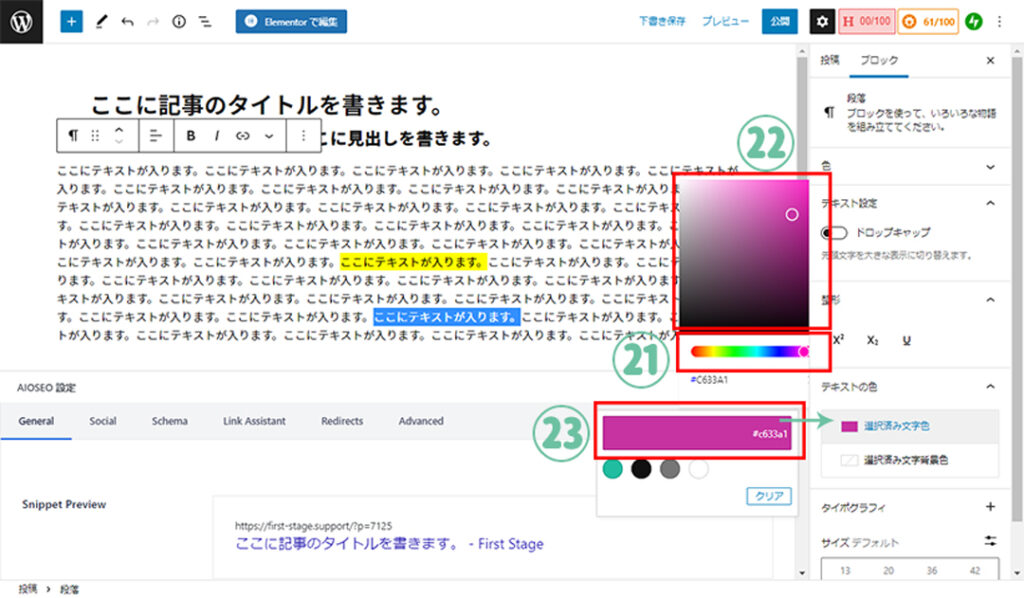Expand the 色 panel section

990,166
